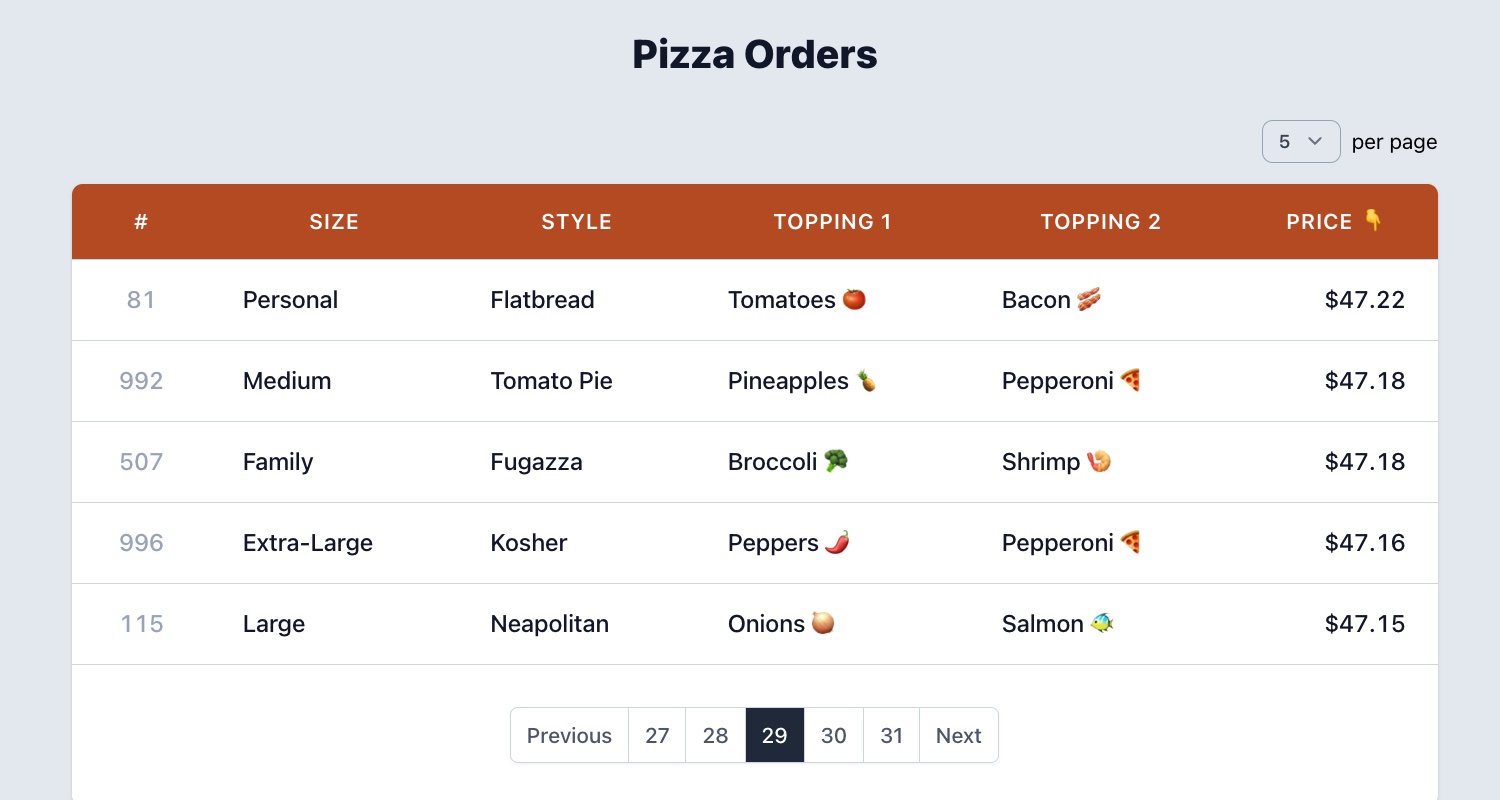Click the bacon emoji beside Bacon
The image size is (1500, 800).
point(1090,299)
